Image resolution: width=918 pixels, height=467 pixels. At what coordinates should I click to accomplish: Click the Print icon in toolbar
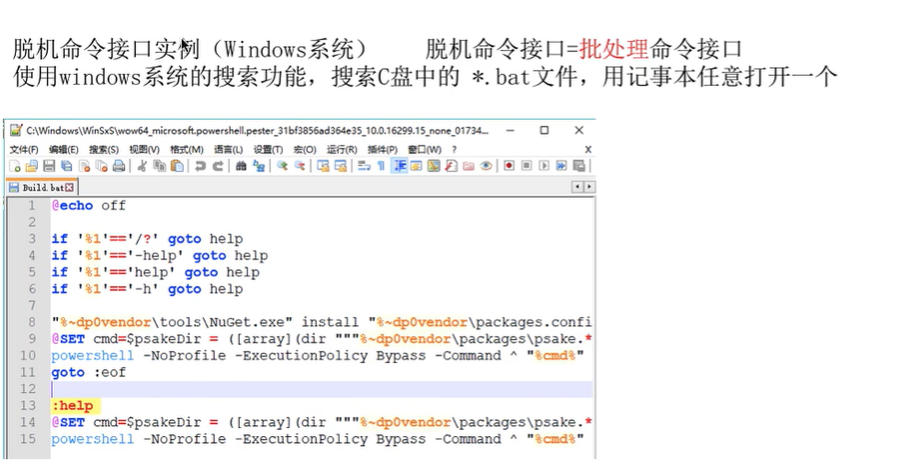pos(119,166)
